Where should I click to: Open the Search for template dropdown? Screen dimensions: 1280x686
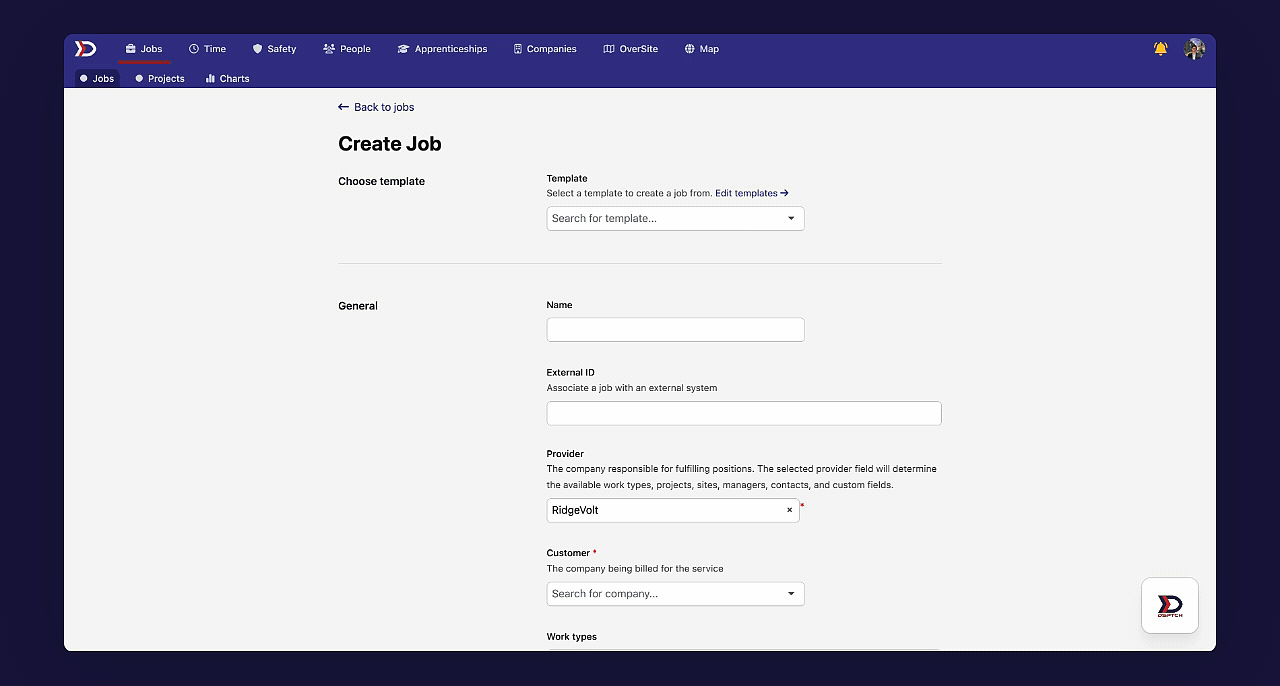pyautogui.click(x=675, y=218)
